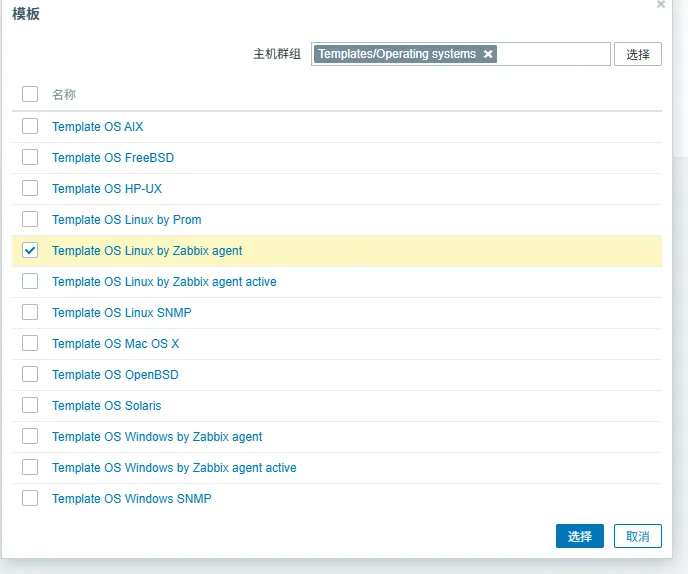This screenshot has width=688, height=574.
Task: Close the template dialog
Action: (x=661, y=4)
